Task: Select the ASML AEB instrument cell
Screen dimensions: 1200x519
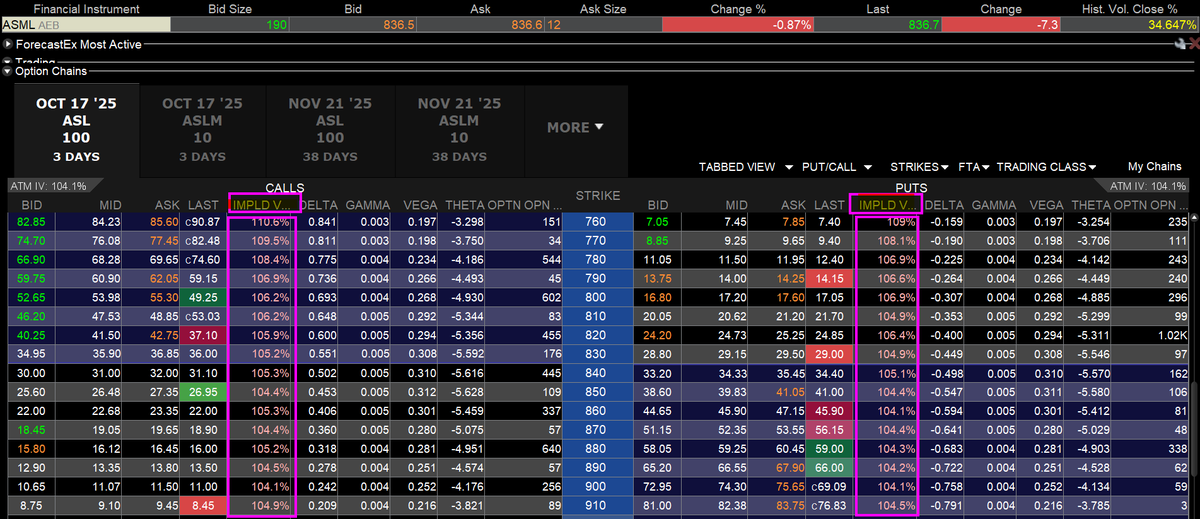Action: [84, 23]
